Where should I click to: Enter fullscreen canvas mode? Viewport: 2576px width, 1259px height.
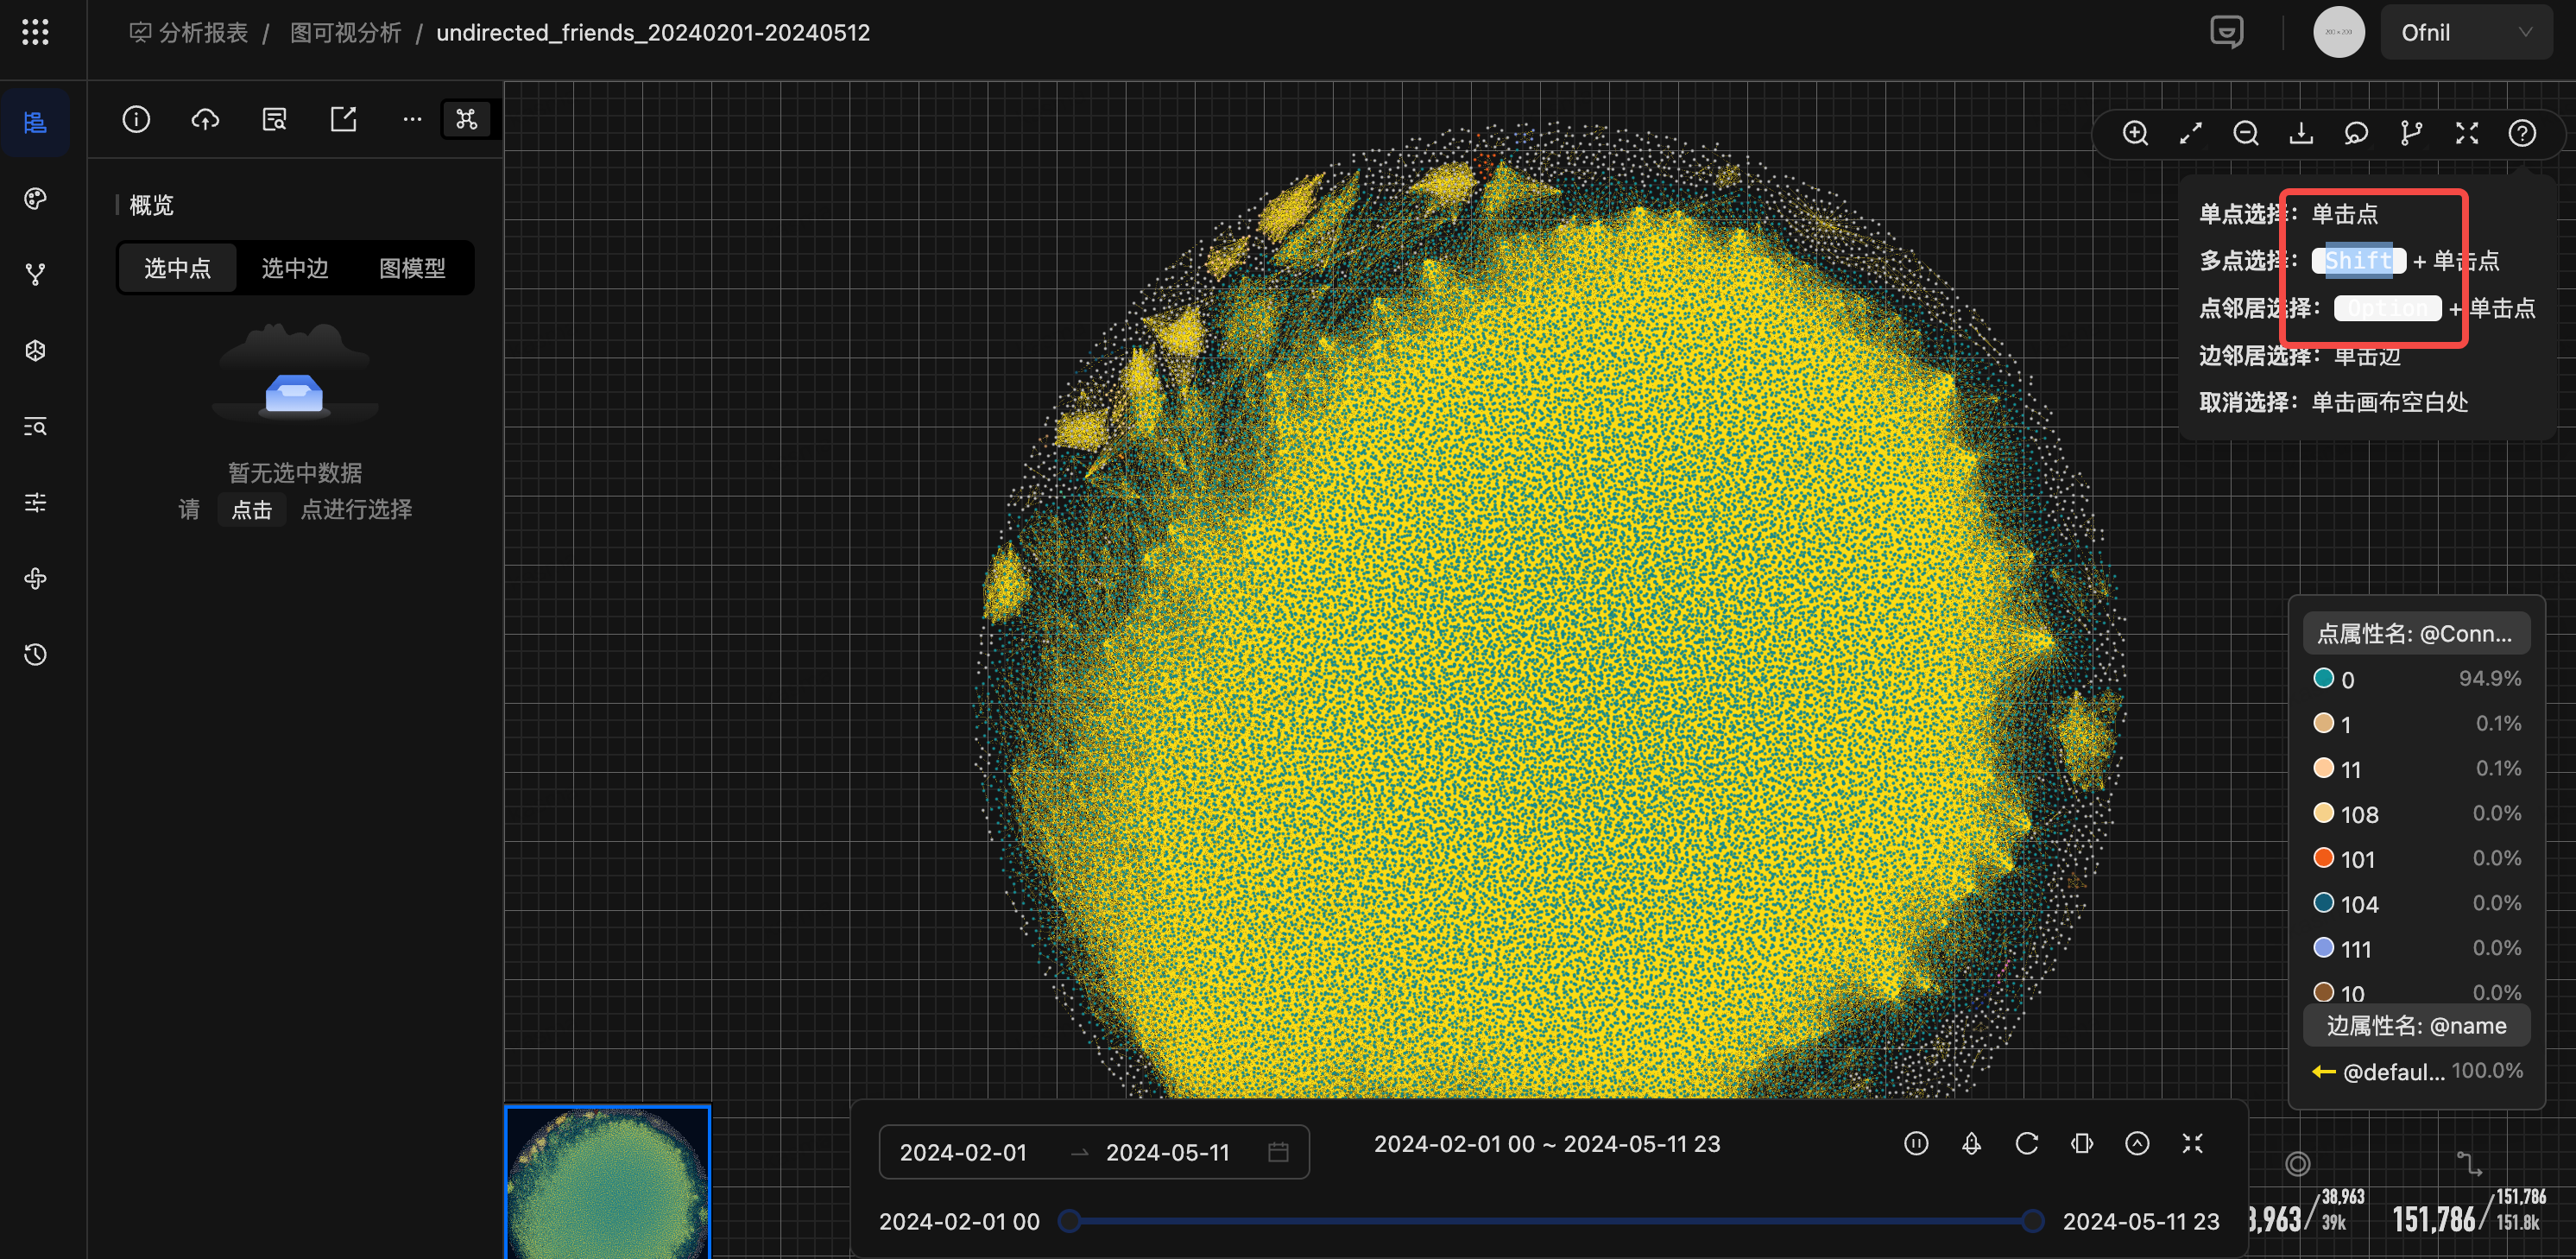pyautogui.click(x=2467, y=133)
